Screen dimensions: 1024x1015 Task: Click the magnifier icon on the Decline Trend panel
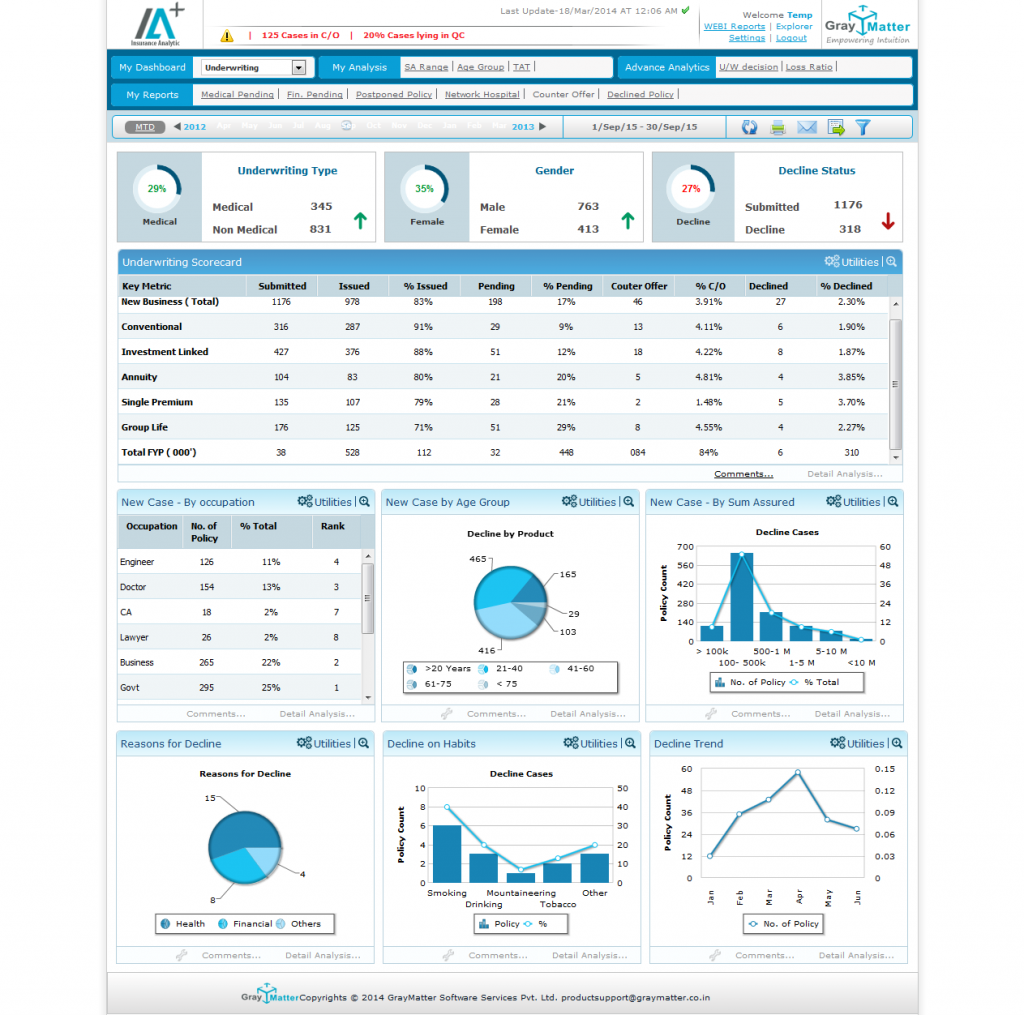(x=897, y=743)
